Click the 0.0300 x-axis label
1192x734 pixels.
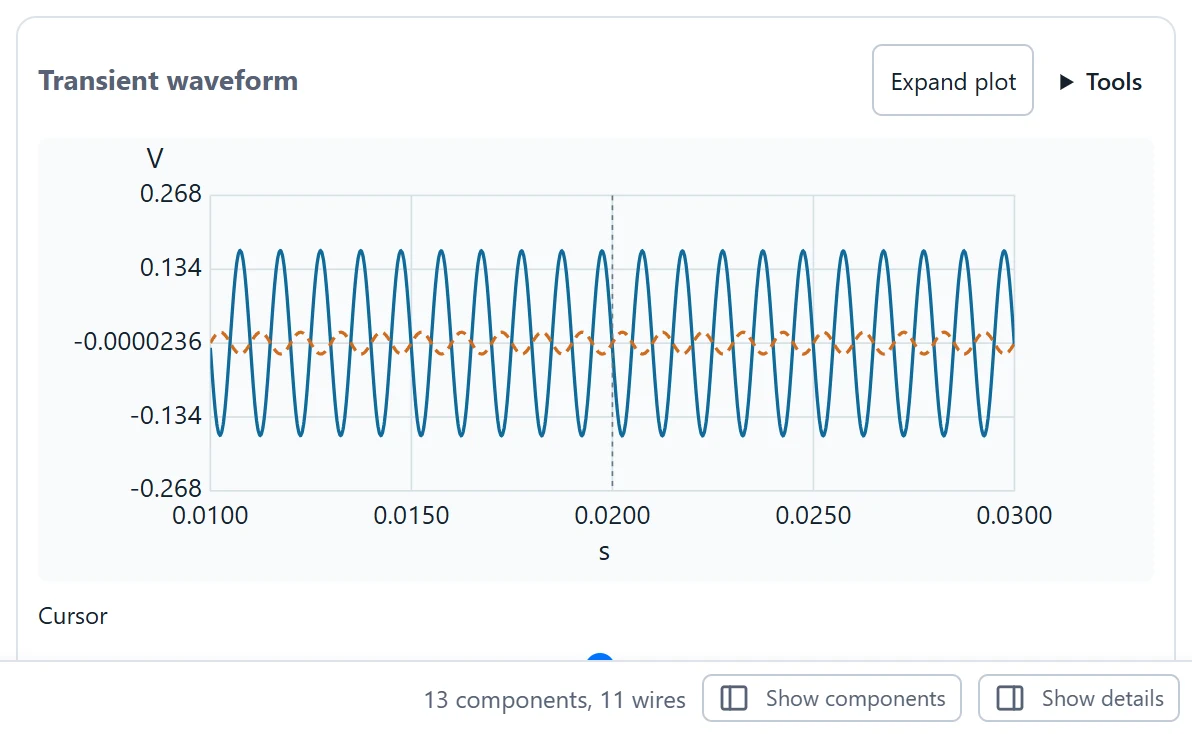click(x=1014, y=516)
